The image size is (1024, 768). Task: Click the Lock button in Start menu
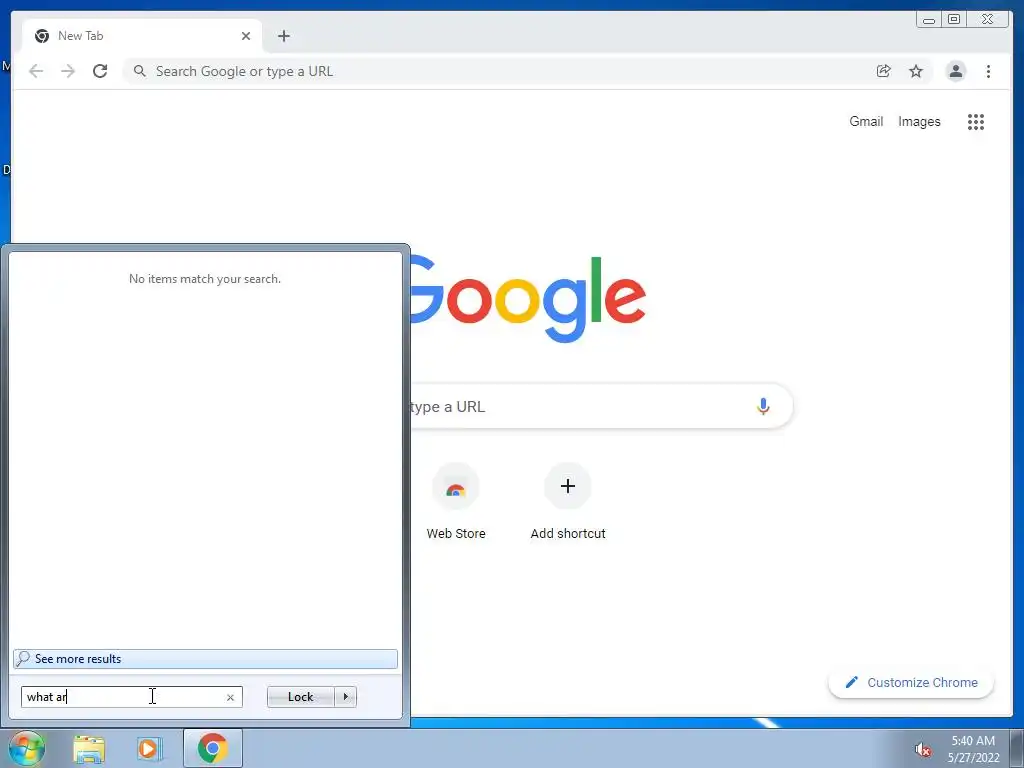(x=300, y=697)
